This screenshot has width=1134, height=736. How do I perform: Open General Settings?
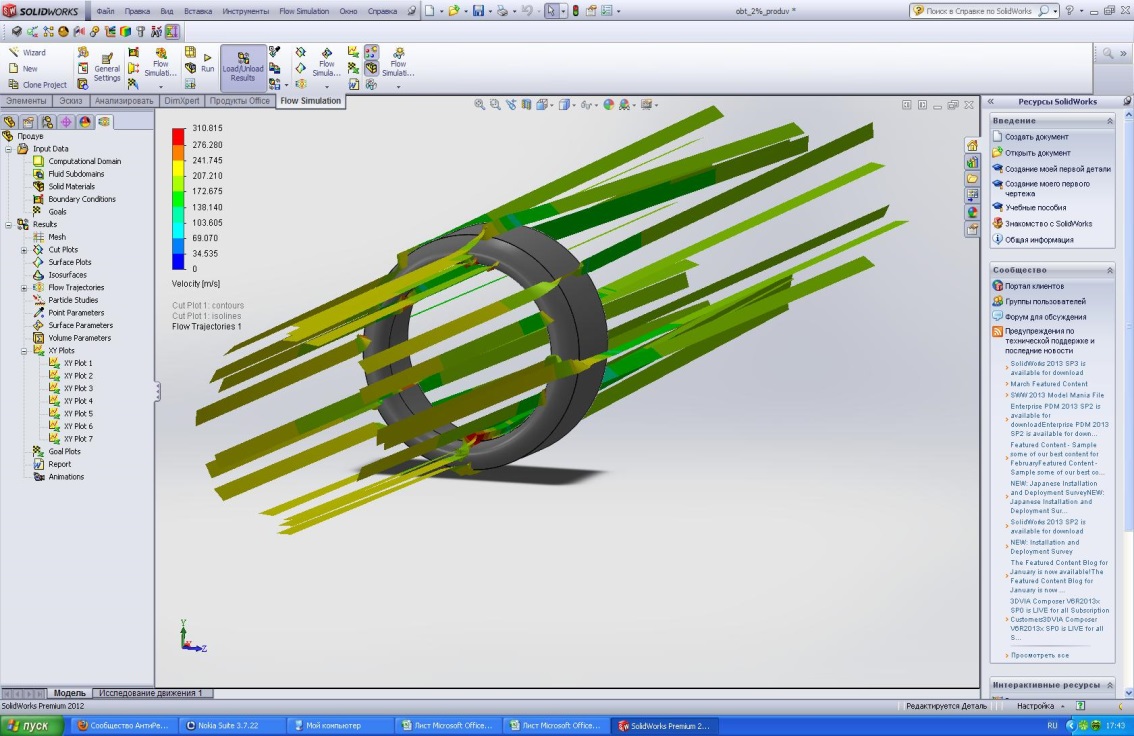tap(107, 67)
